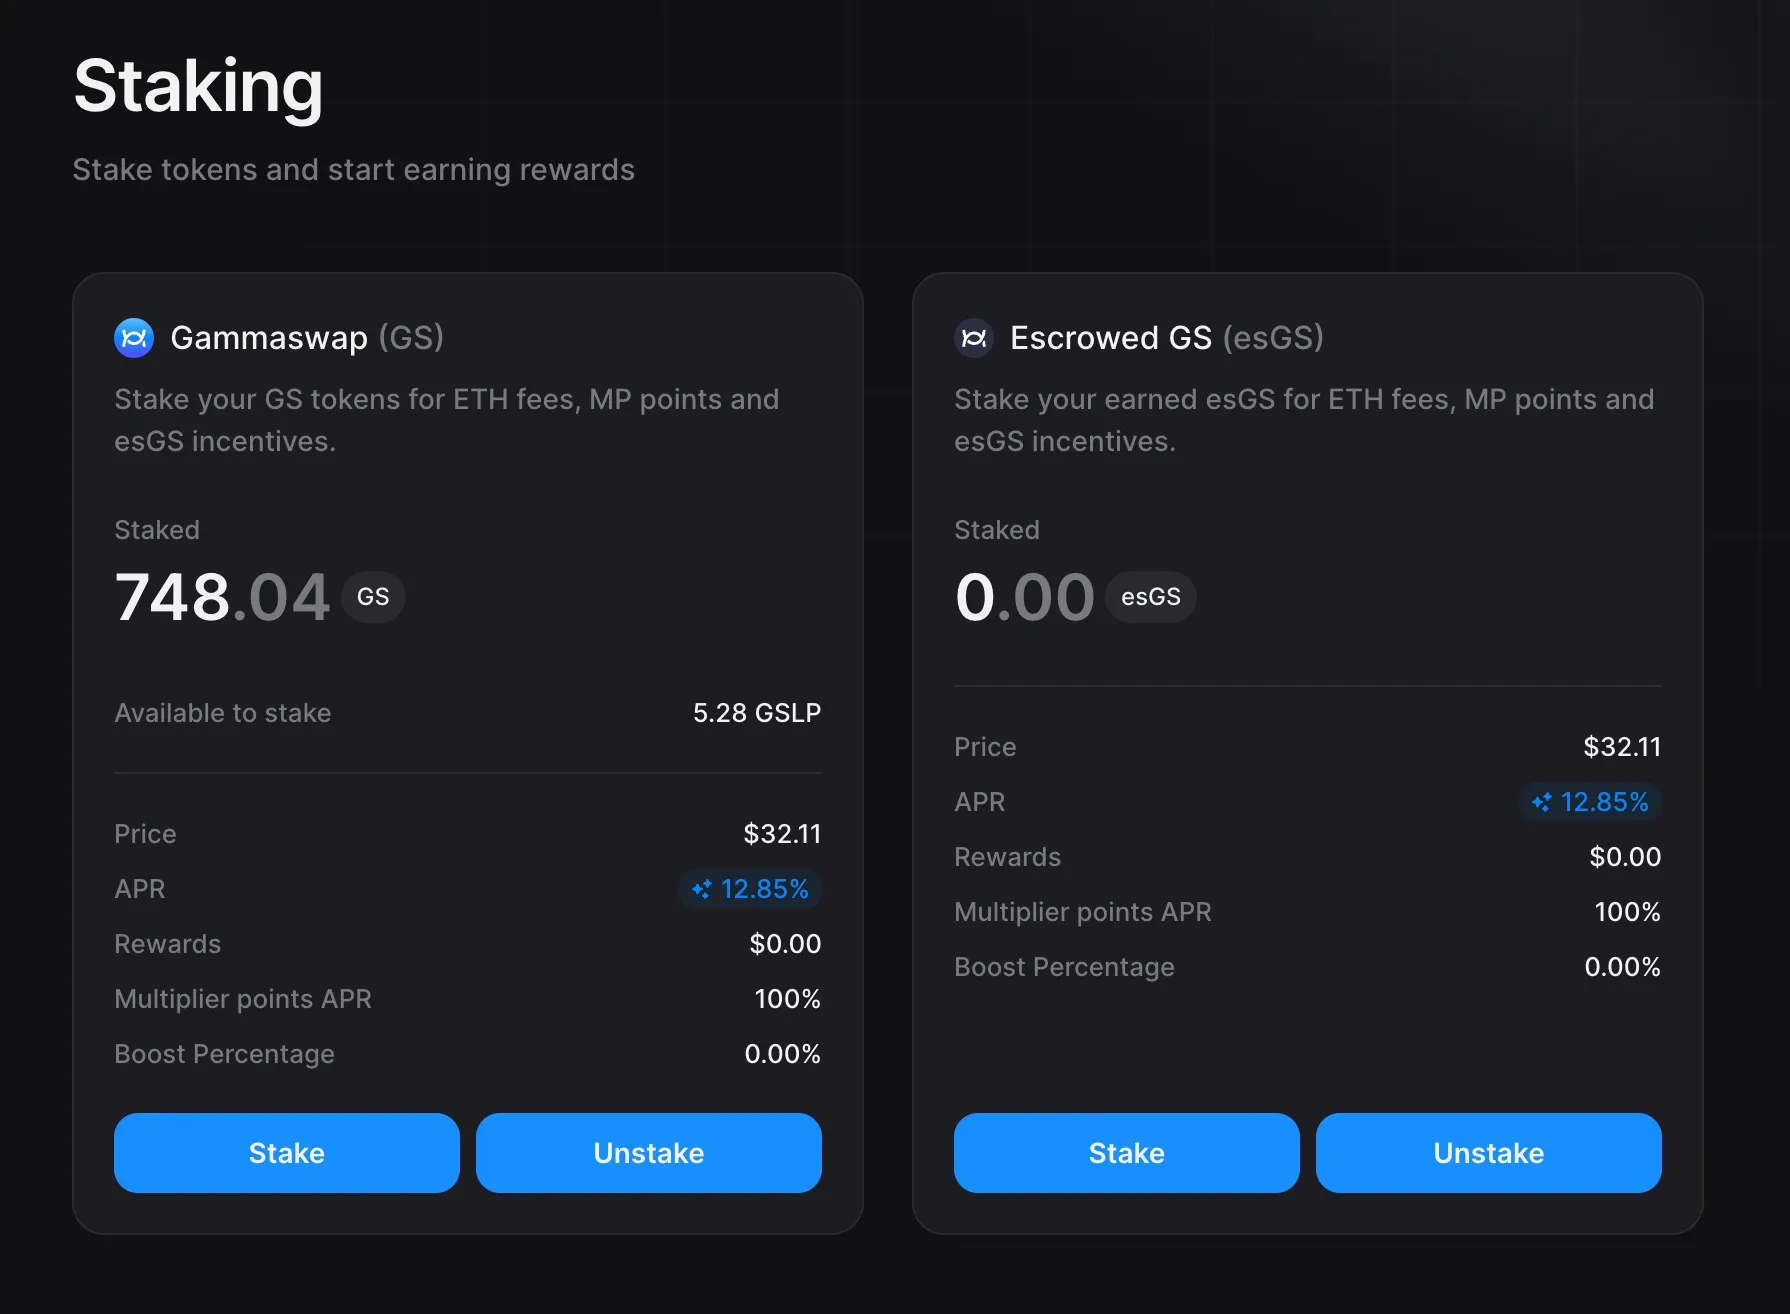Click the Escrowed GS token logo icon
The image size is (1790, 1314).
(x=974, y=338)
